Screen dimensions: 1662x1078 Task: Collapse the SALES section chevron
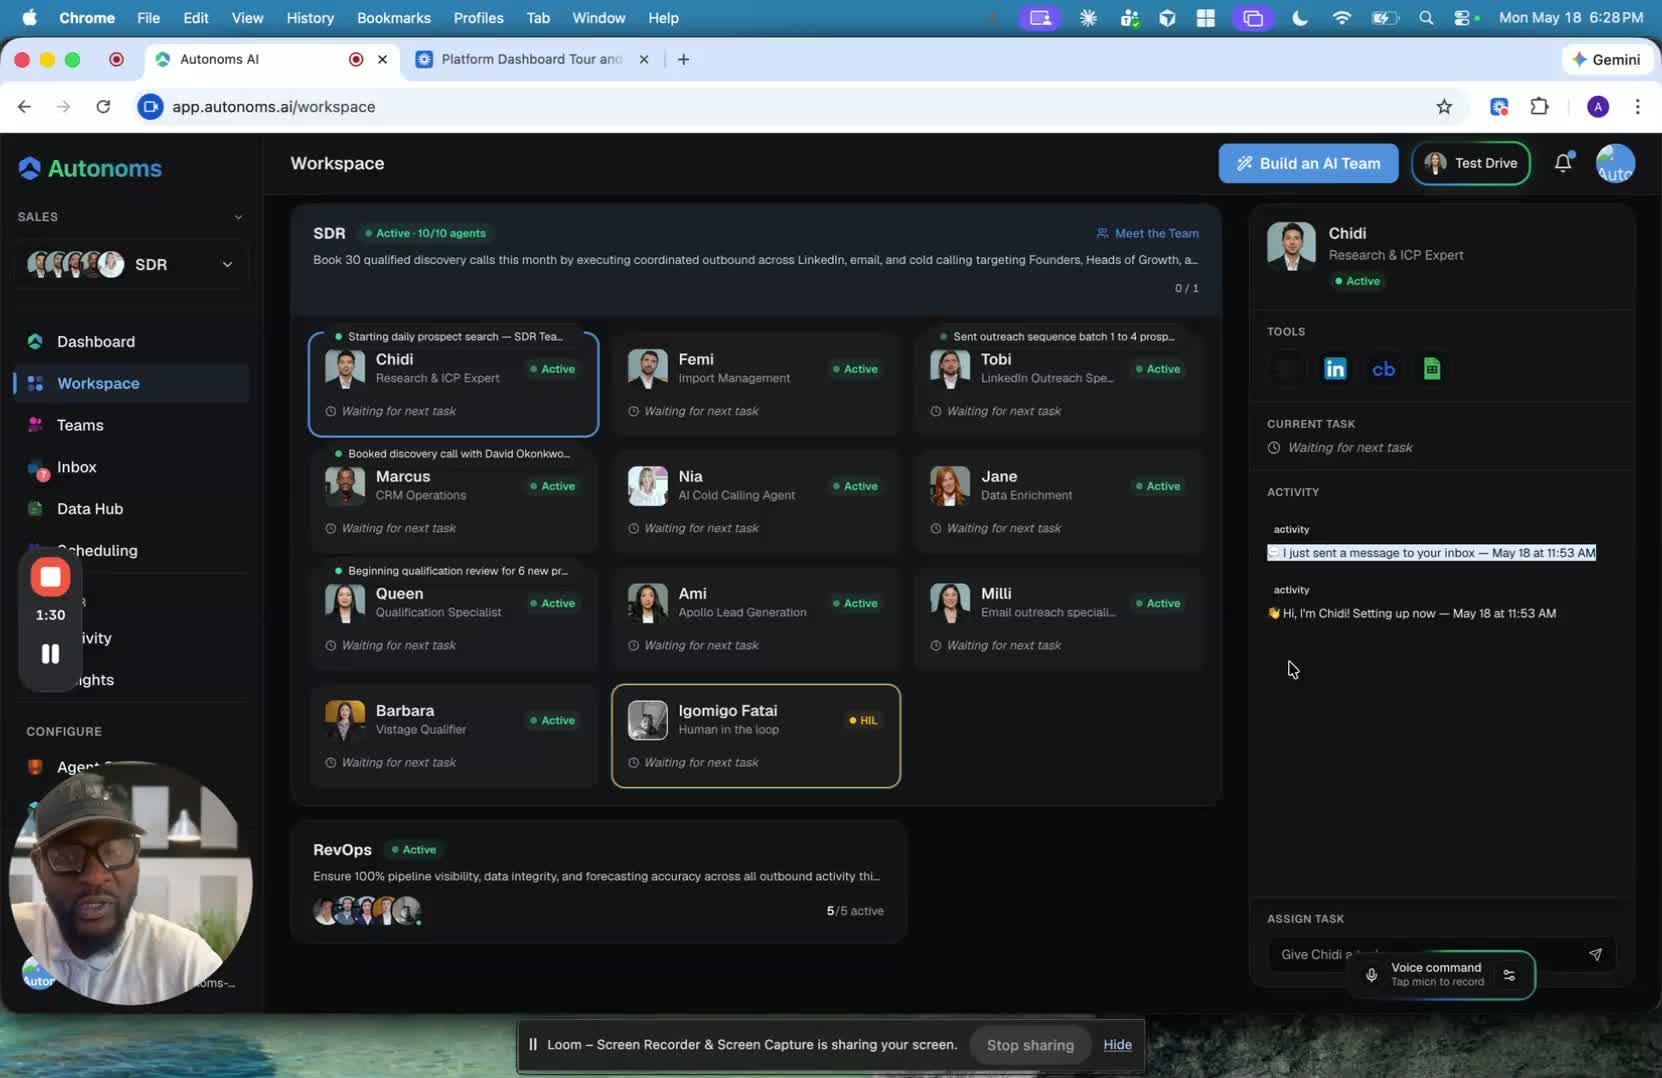[x=238, y=217]
